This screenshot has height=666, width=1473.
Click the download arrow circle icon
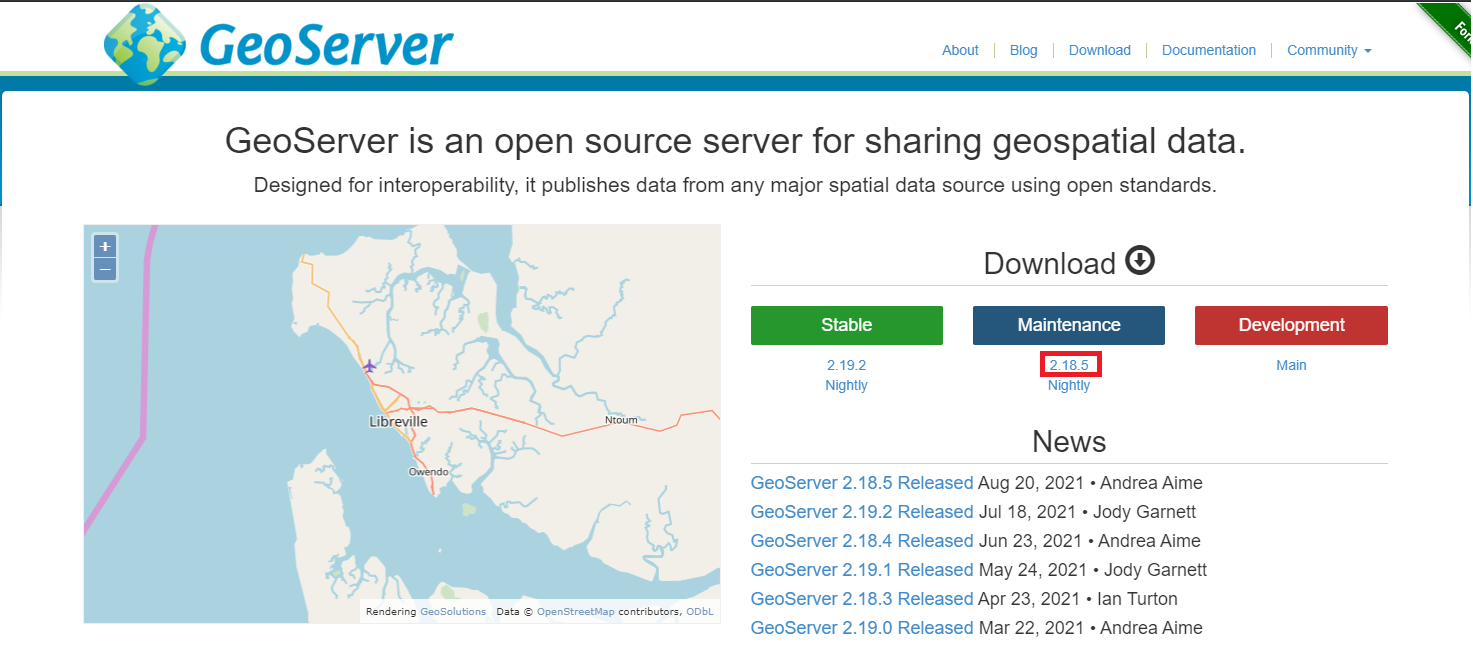point(1140,261)
